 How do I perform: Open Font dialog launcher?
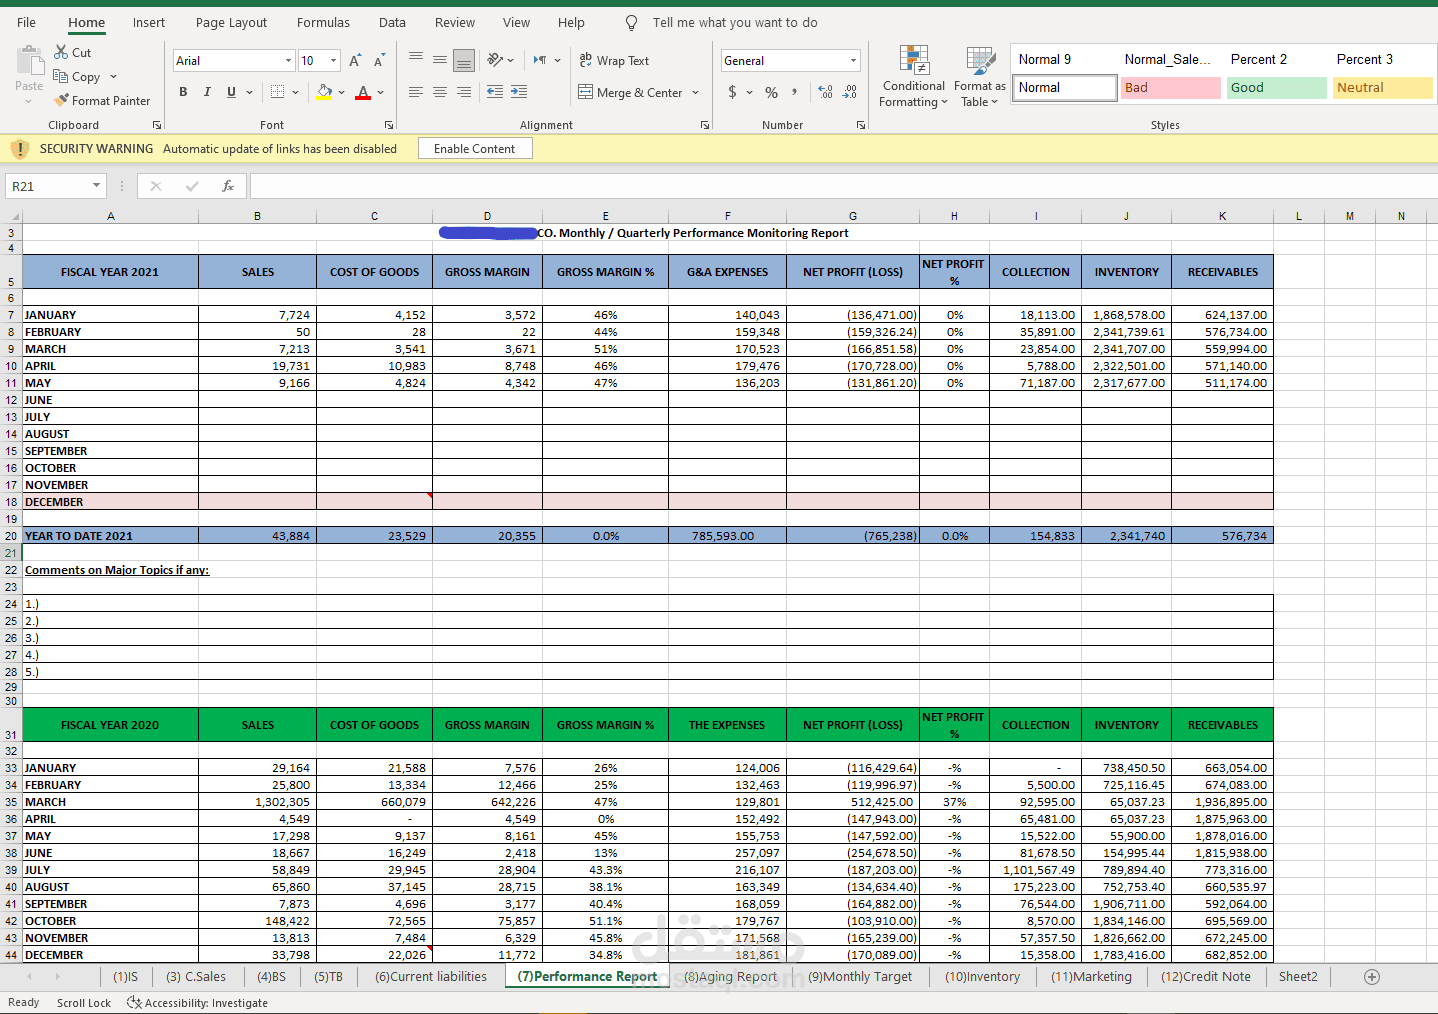point(389,125)
